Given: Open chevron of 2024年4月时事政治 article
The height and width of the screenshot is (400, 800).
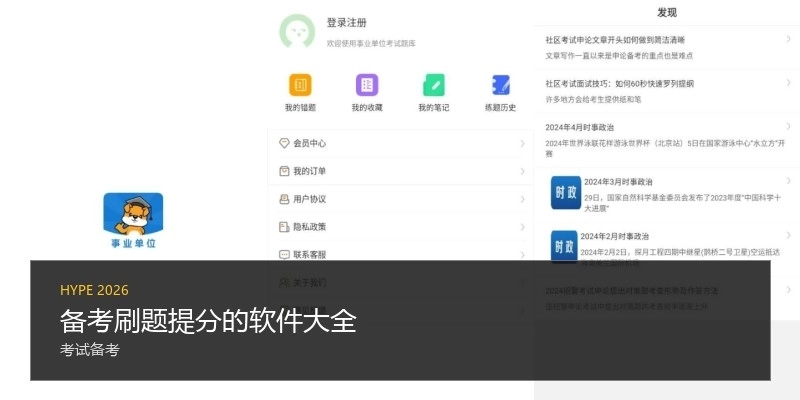Looking at the screenshot, I should click(x=789, y=126).
